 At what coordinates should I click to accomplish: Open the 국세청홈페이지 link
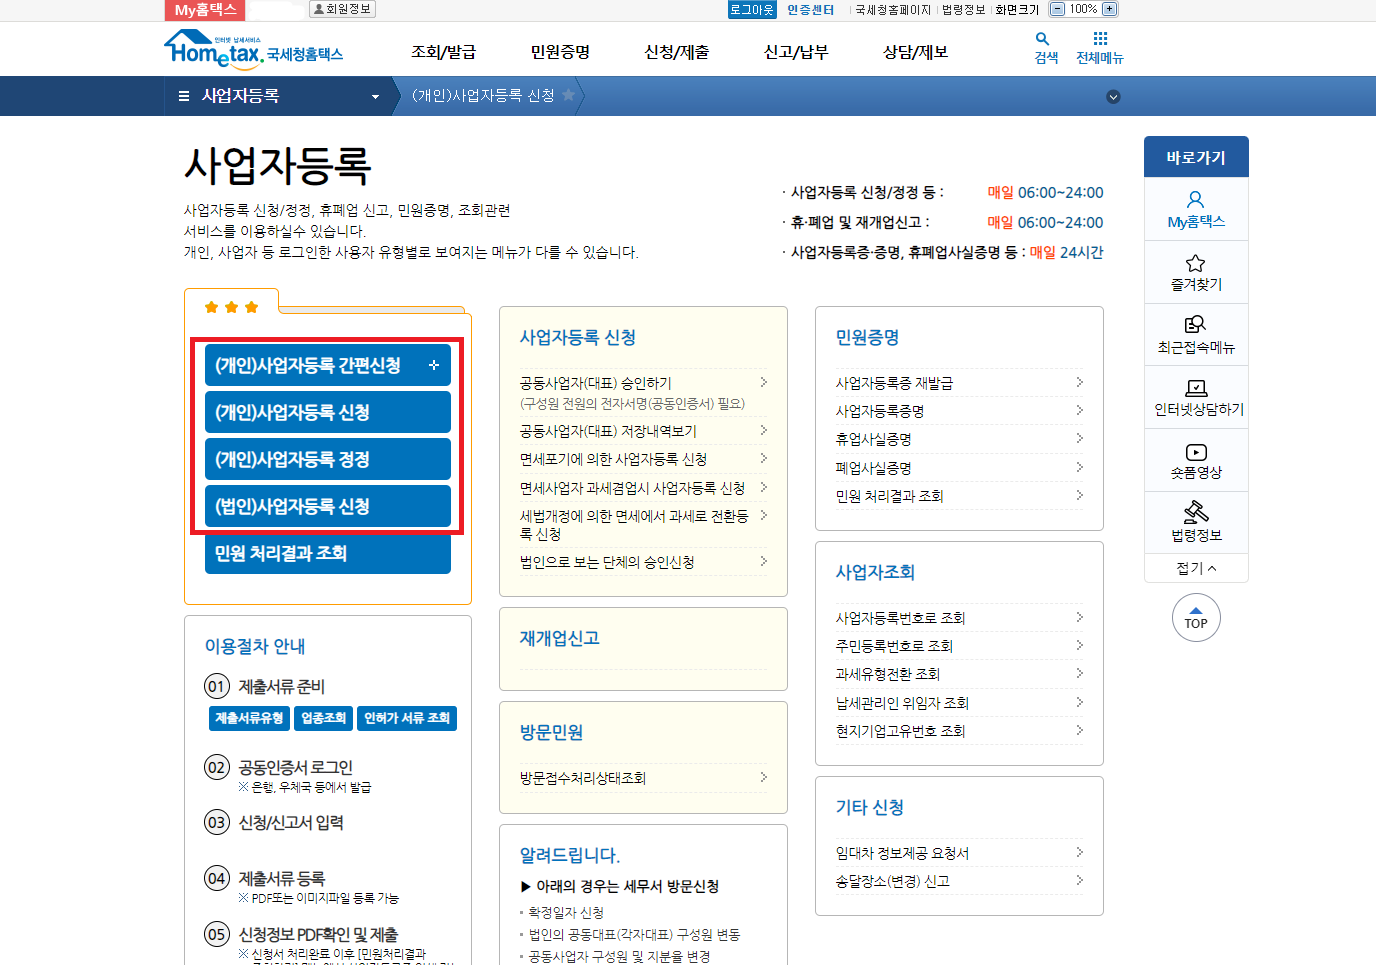coord(893,9)
